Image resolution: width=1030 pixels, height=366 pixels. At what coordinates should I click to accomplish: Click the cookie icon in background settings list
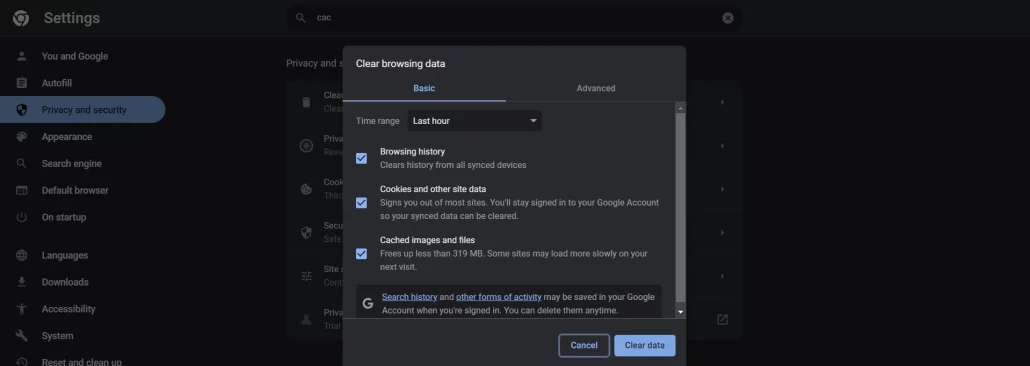[x=306, y=189]
